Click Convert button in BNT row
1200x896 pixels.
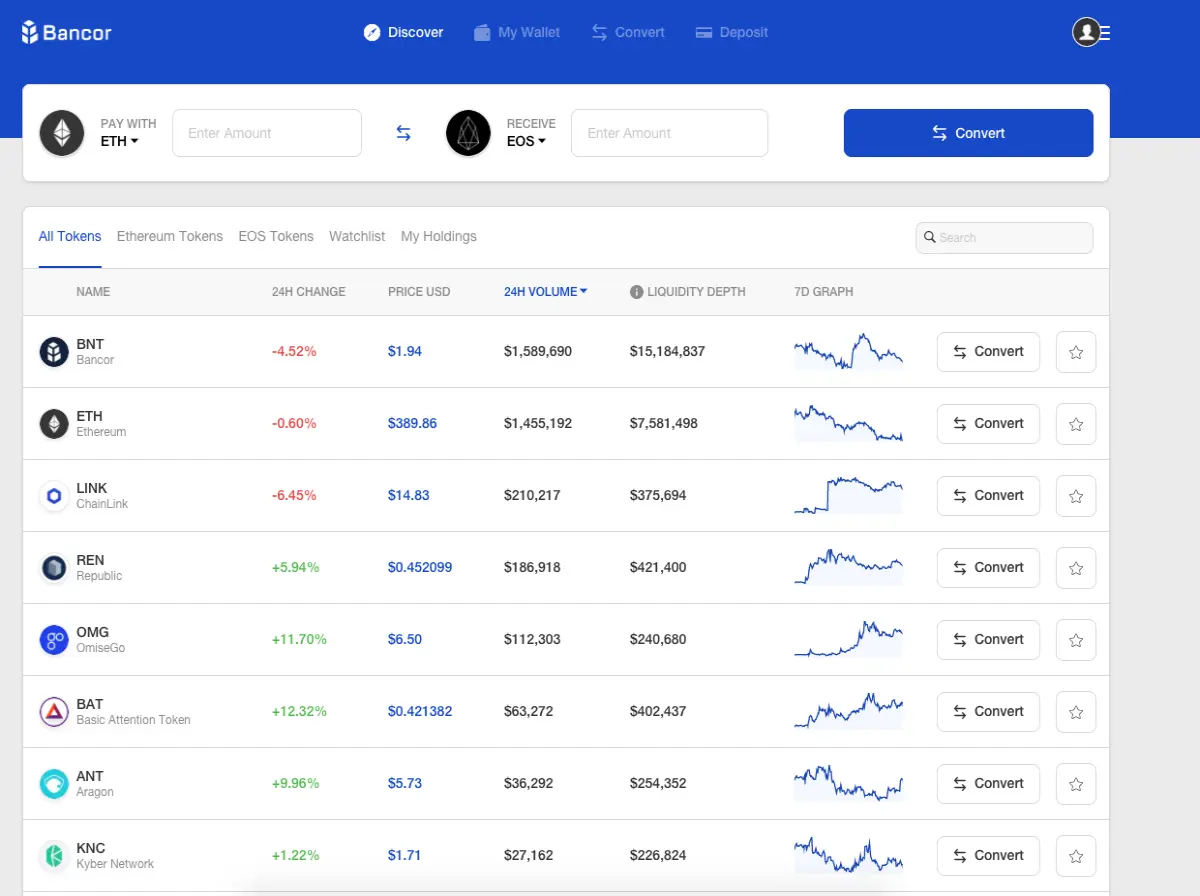(988, 352)
